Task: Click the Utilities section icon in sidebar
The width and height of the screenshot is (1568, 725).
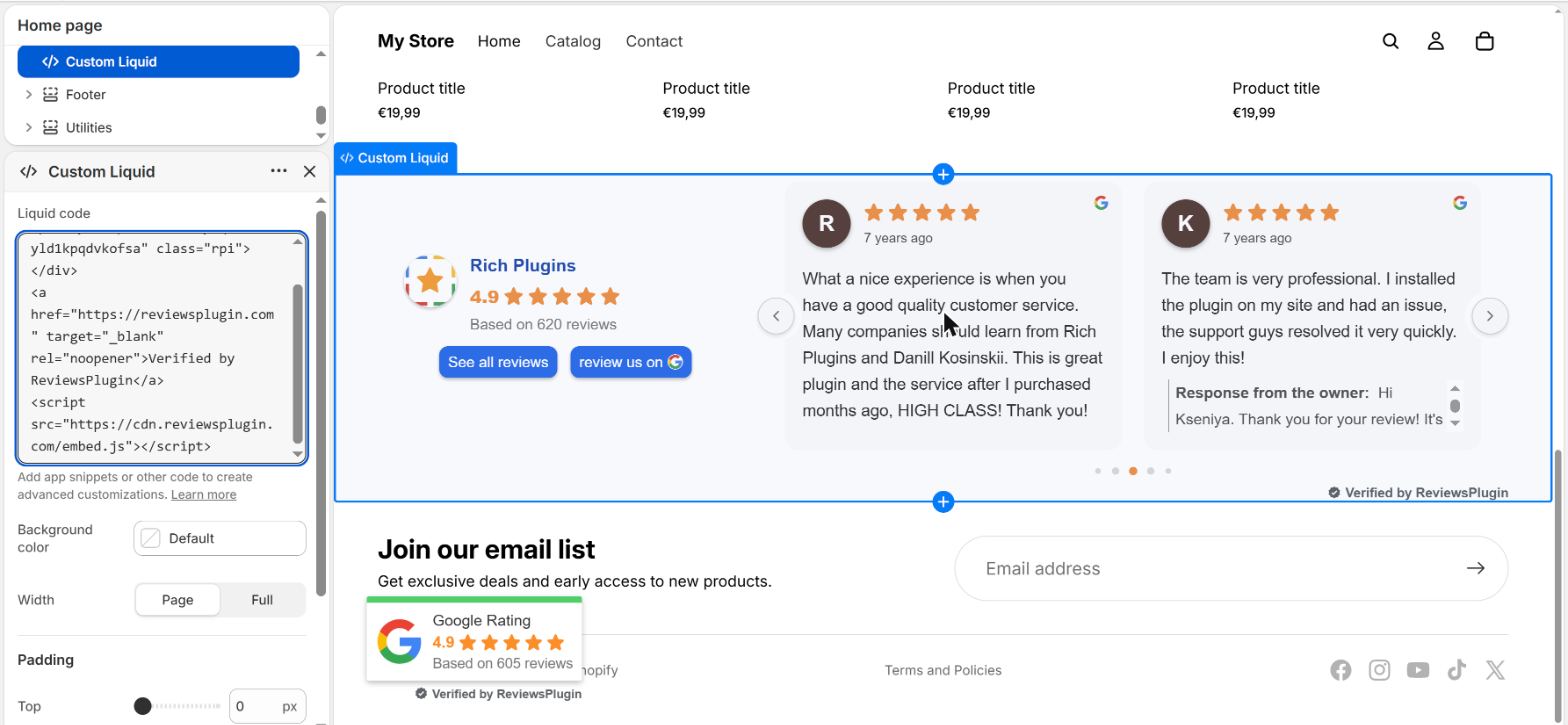Action: (x=50, y=127)
